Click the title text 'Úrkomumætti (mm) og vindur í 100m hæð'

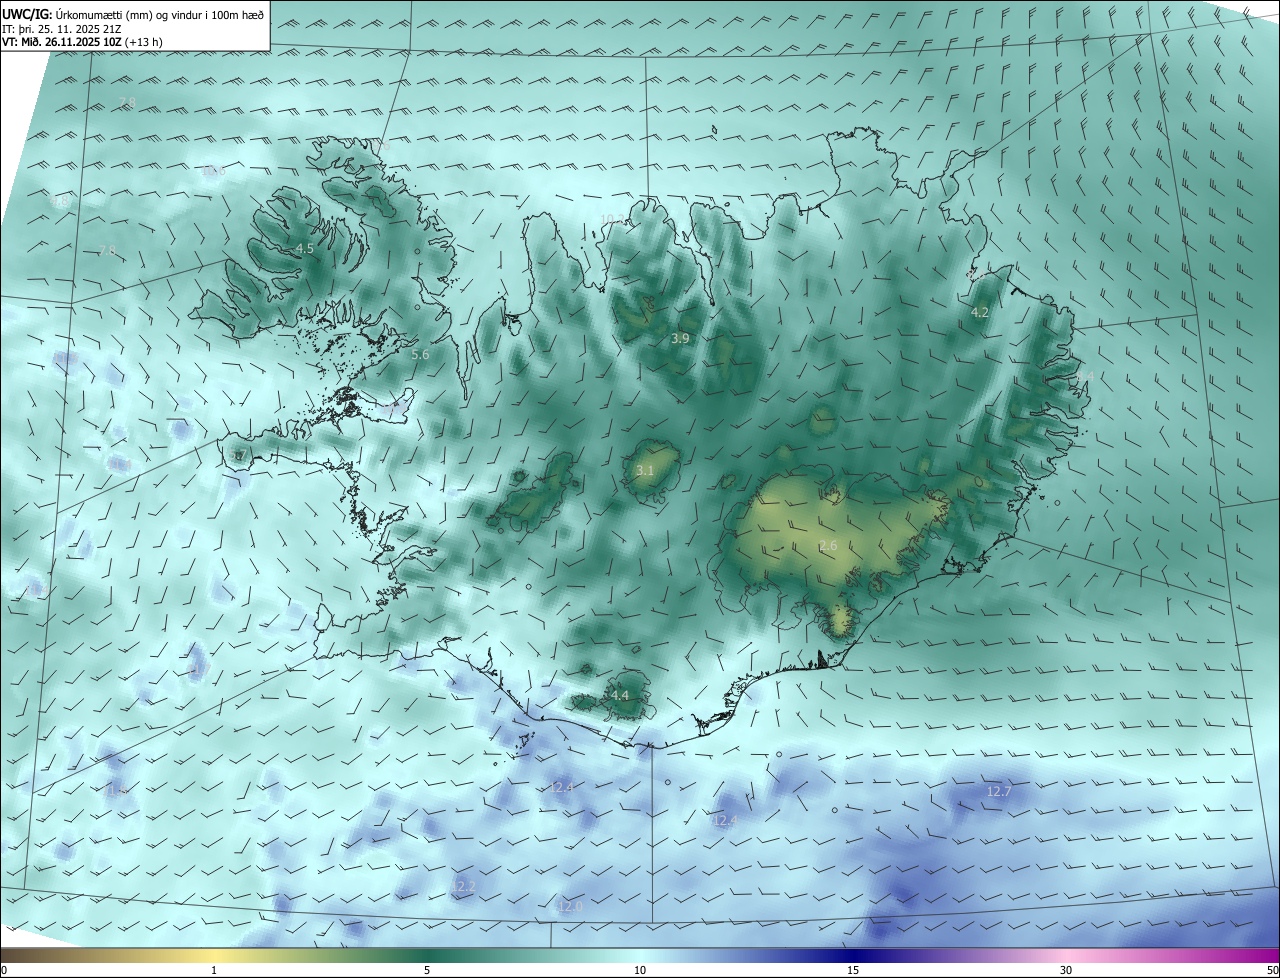click(x=159, y=14)
